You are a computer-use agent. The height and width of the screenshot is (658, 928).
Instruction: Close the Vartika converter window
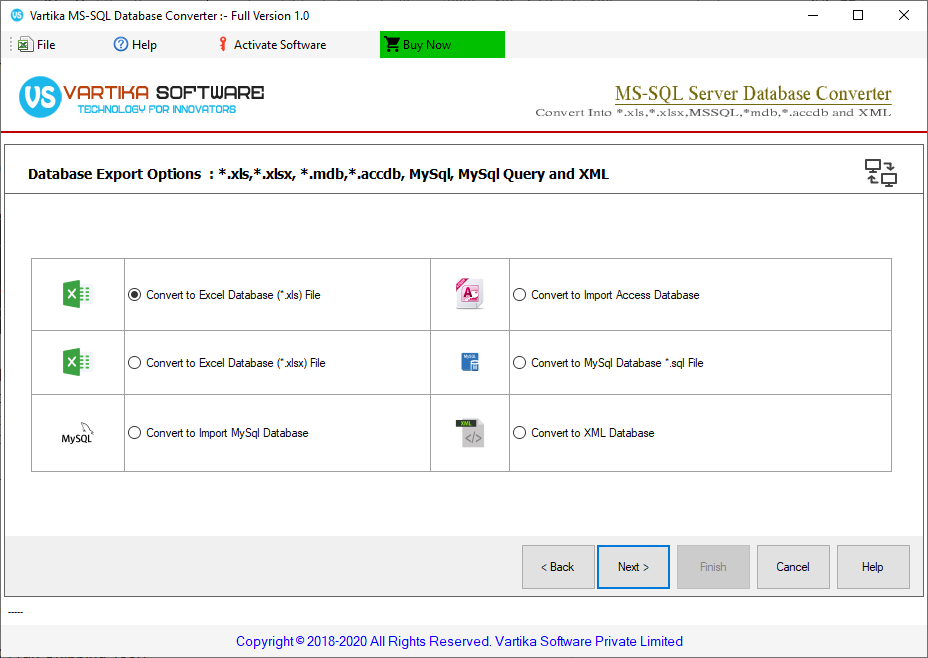click(904, 15)
